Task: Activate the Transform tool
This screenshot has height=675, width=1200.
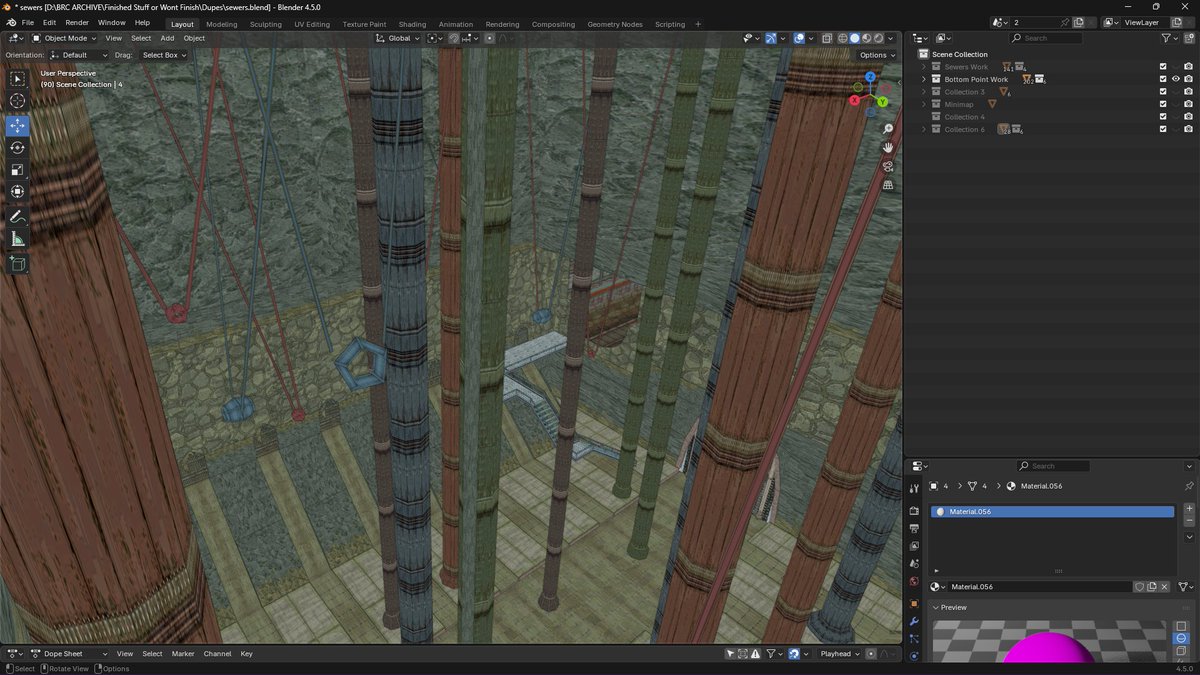Action: (17, 192)
